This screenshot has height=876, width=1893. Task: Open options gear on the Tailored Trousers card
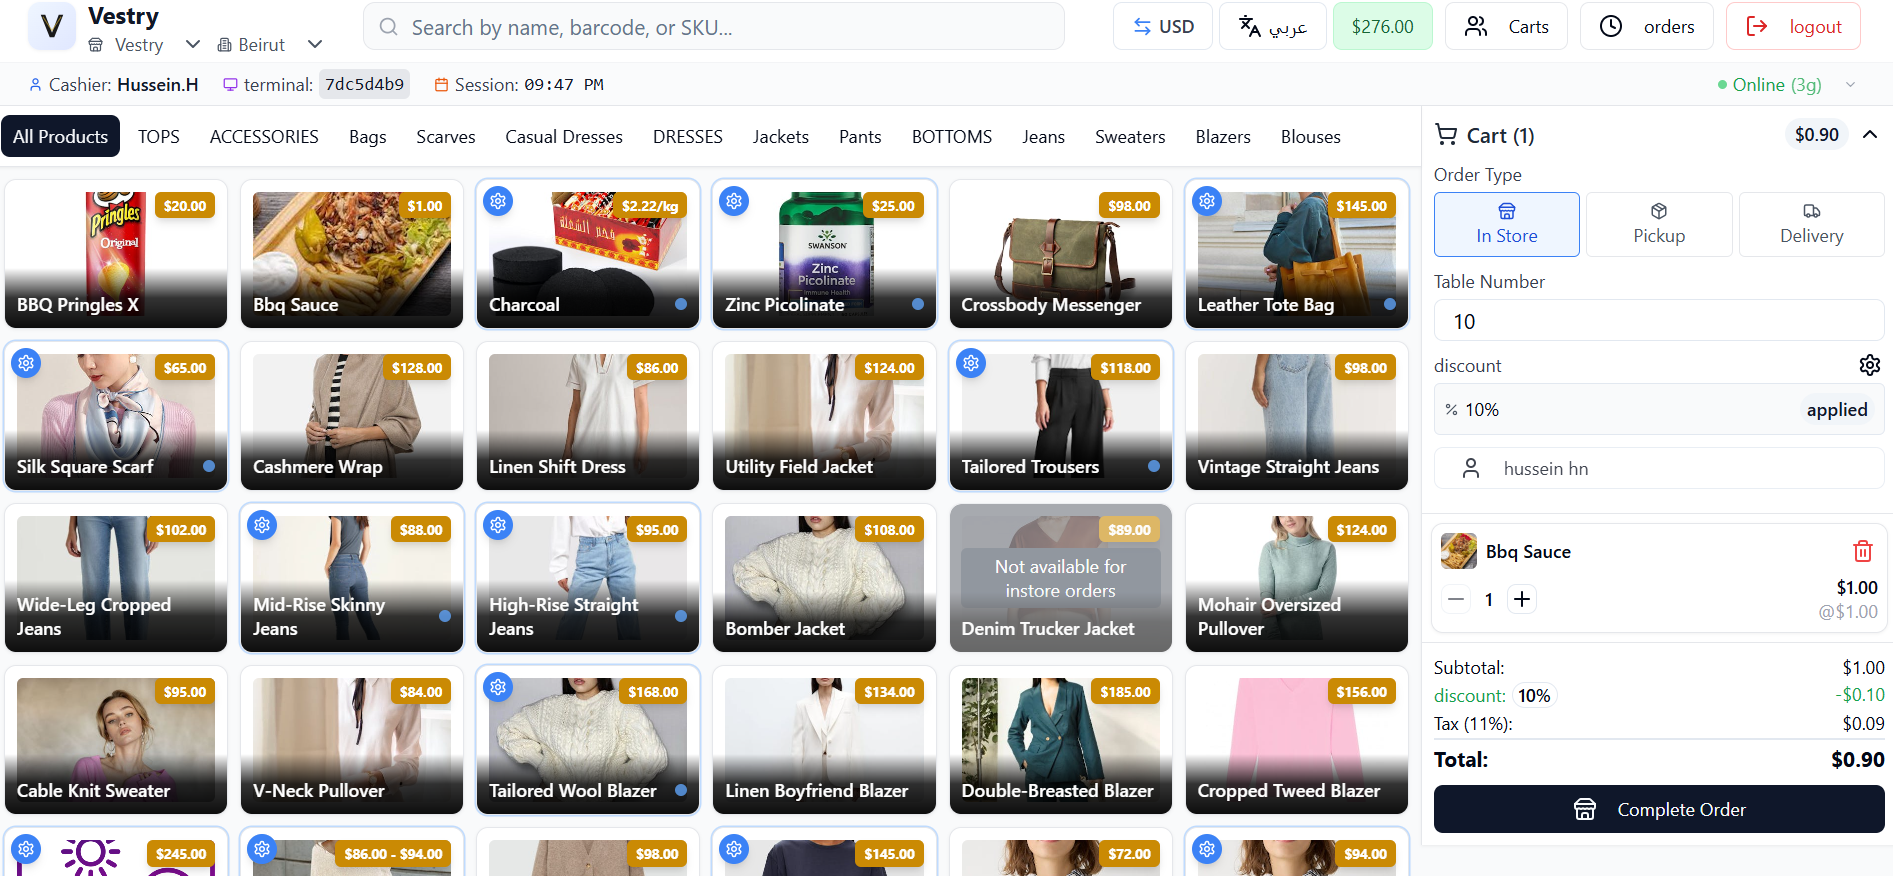click(x=971, y=363)
